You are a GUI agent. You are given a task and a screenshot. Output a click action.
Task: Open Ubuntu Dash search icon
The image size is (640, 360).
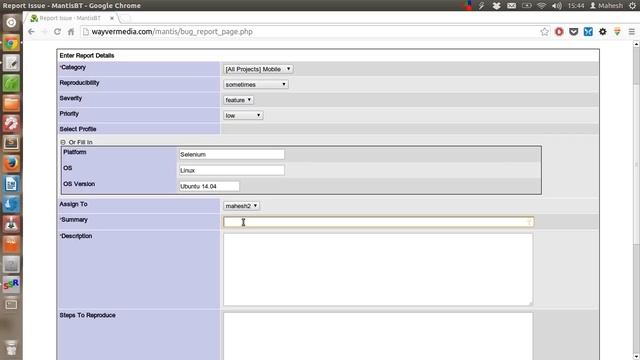coord(11,22)
